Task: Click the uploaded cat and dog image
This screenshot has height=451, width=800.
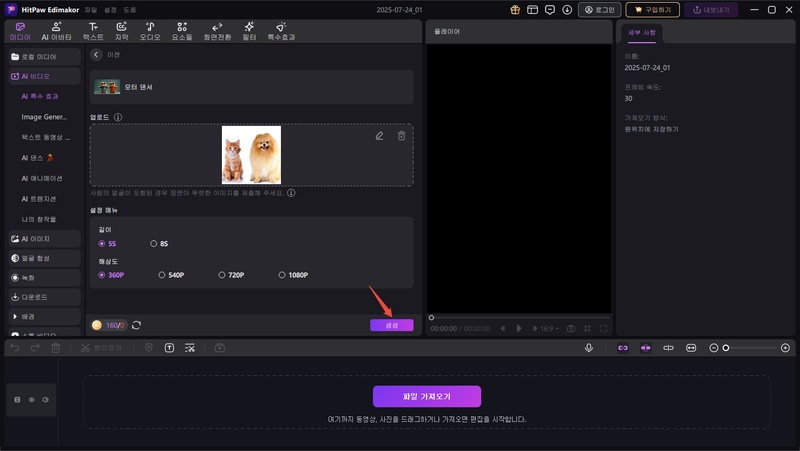Action: point(251,155)
